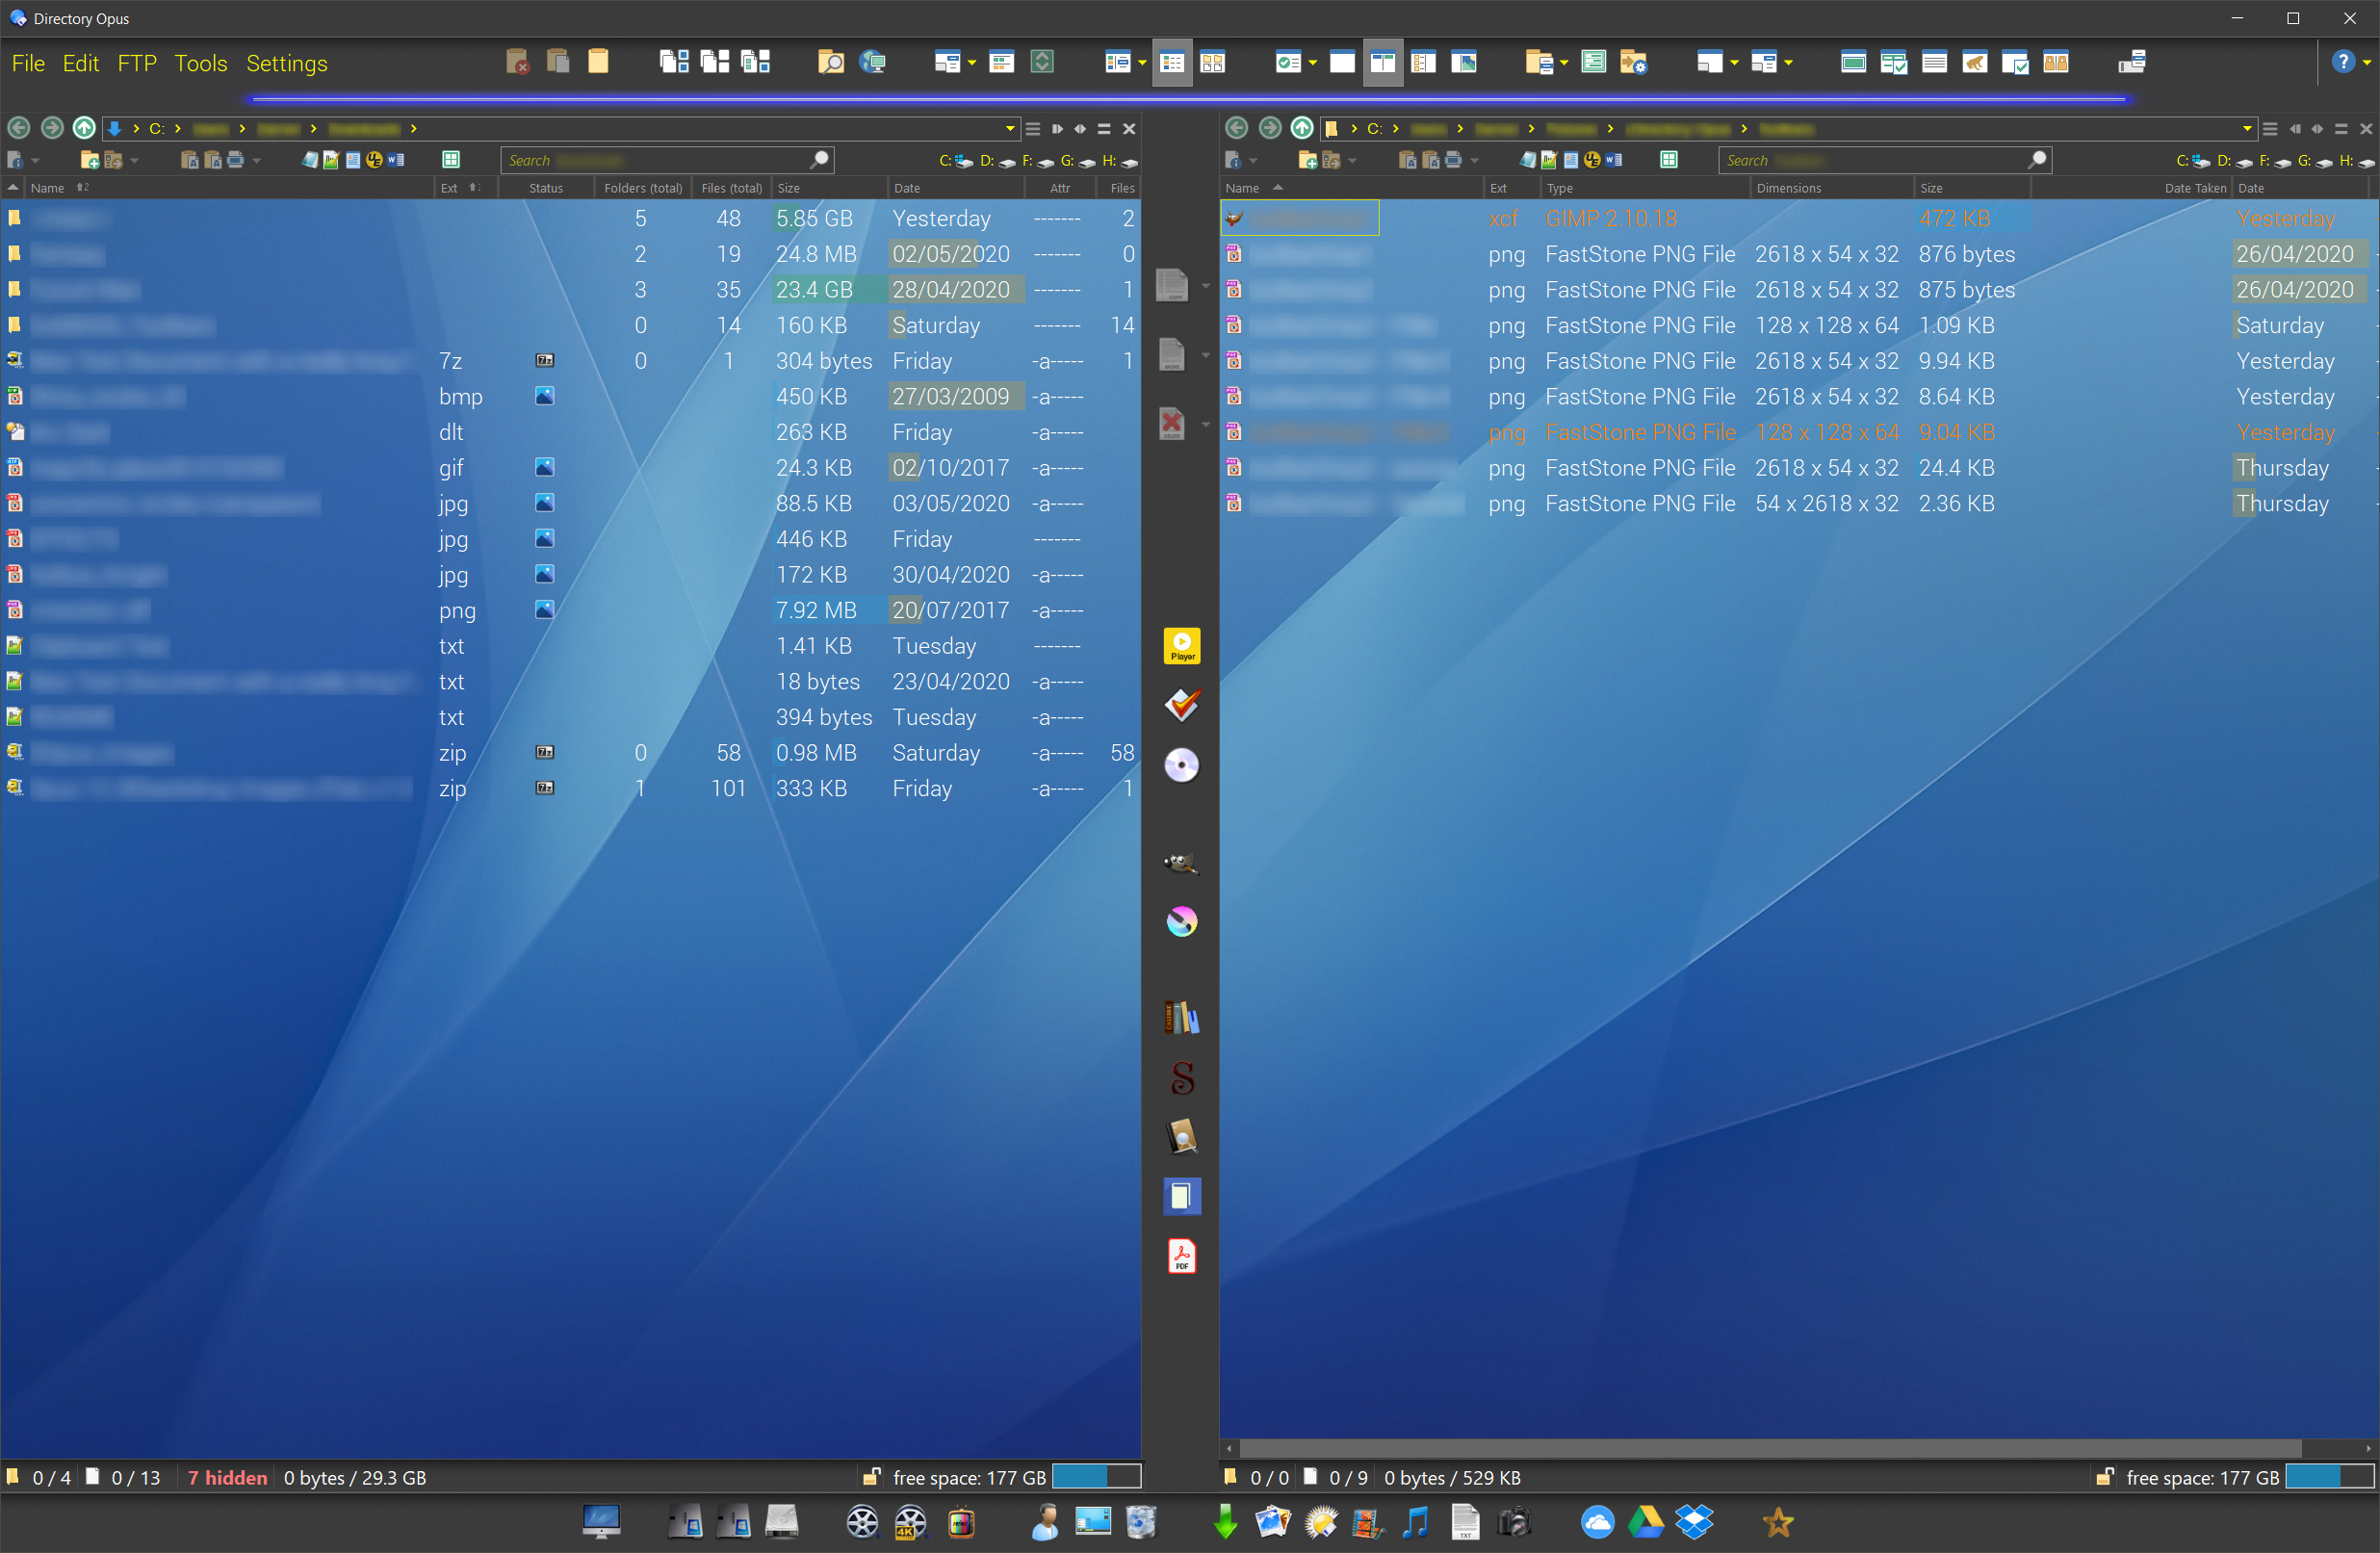Open Google Drive from the bottom toolbar
Image resolution: width=2380 pixels, height=1553 pixels.
coord(1645,1522)
